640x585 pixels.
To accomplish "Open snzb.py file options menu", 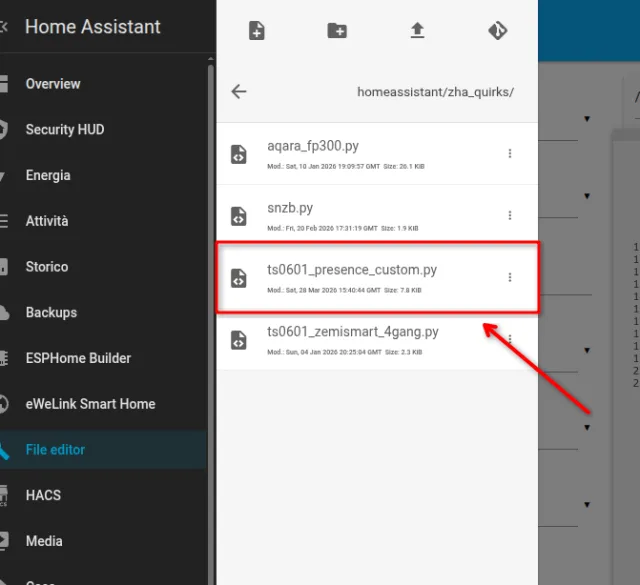I will tap(509, 215).
